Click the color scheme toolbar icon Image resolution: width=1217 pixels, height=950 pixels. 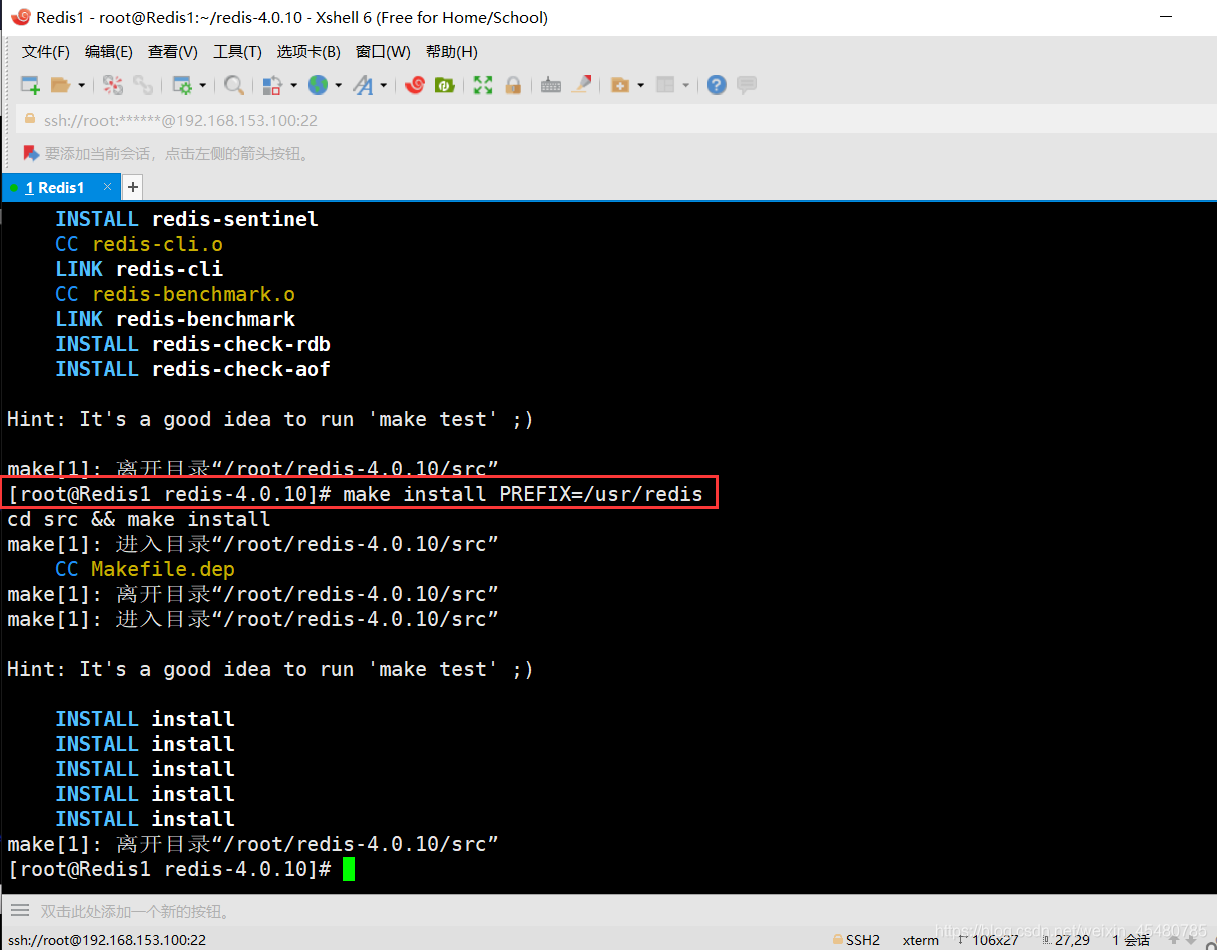(272, 85)
